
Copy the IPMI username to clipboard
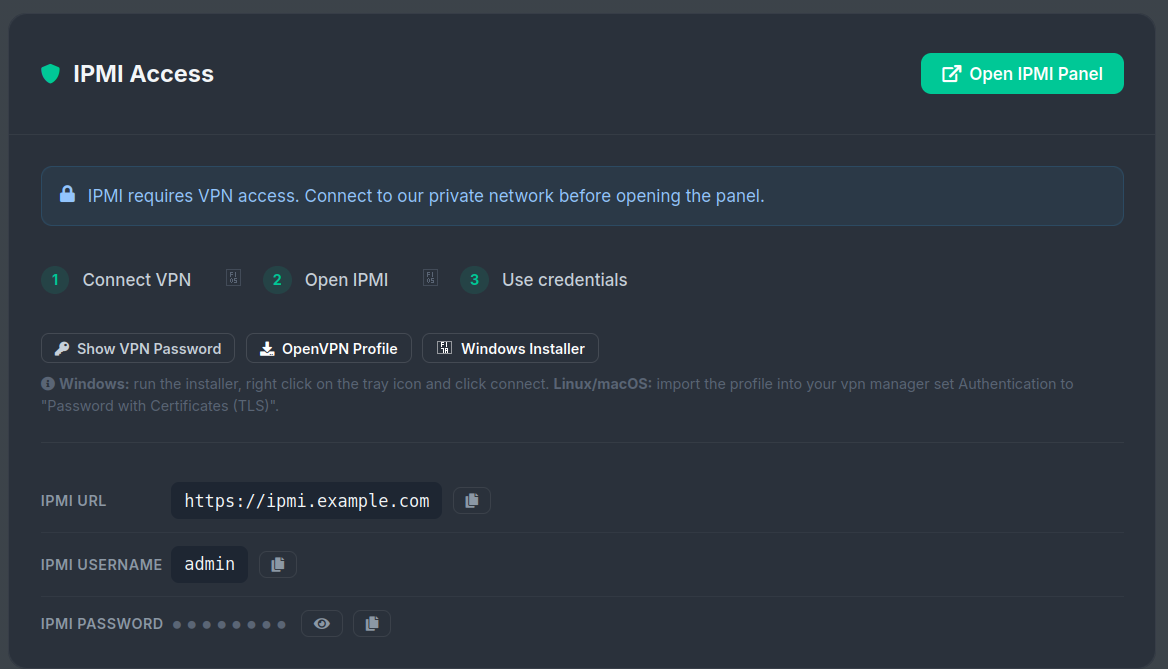click(278, 565)
